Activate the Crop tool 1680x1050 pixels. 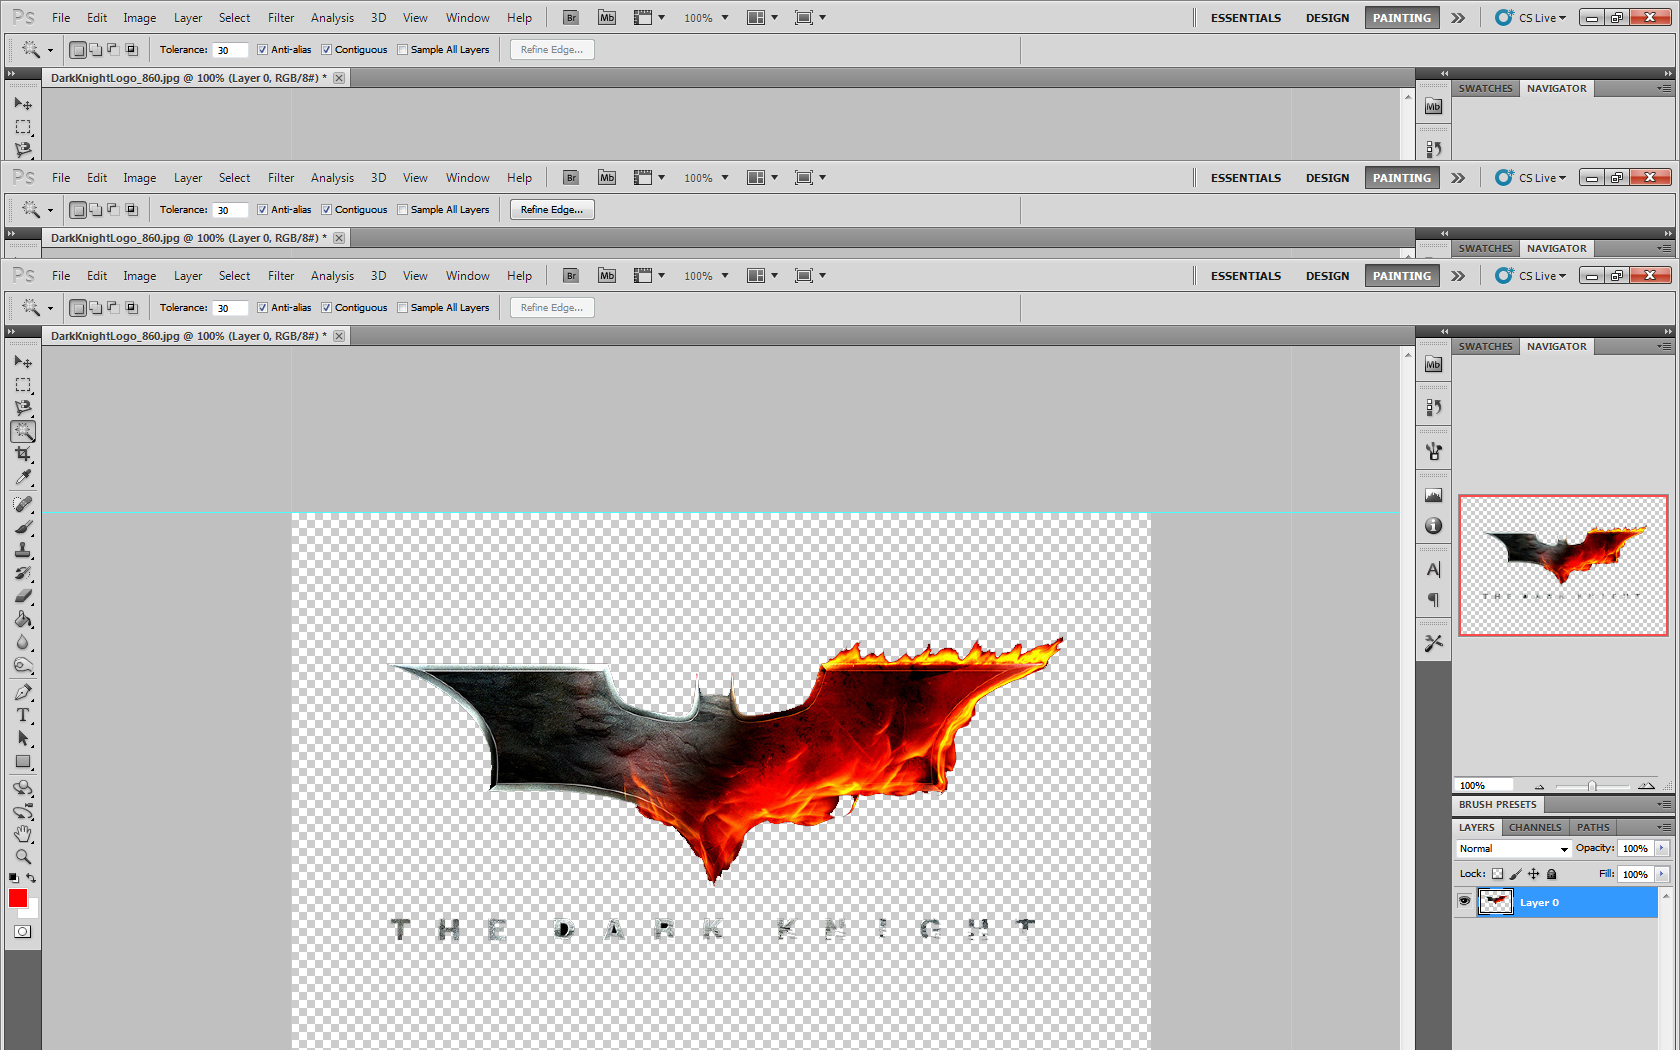pos(23,453)
